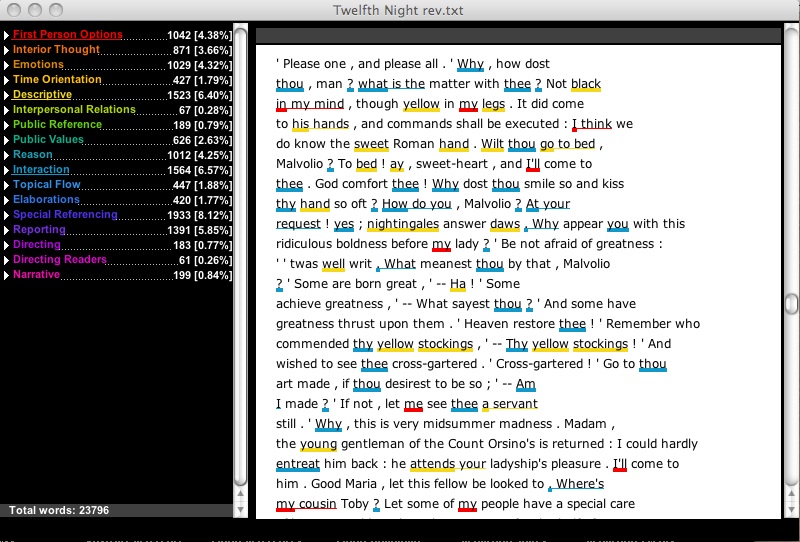Expand the Public Reference category
This screenshot has height=542, width=800.
click(x=6, y=125)
